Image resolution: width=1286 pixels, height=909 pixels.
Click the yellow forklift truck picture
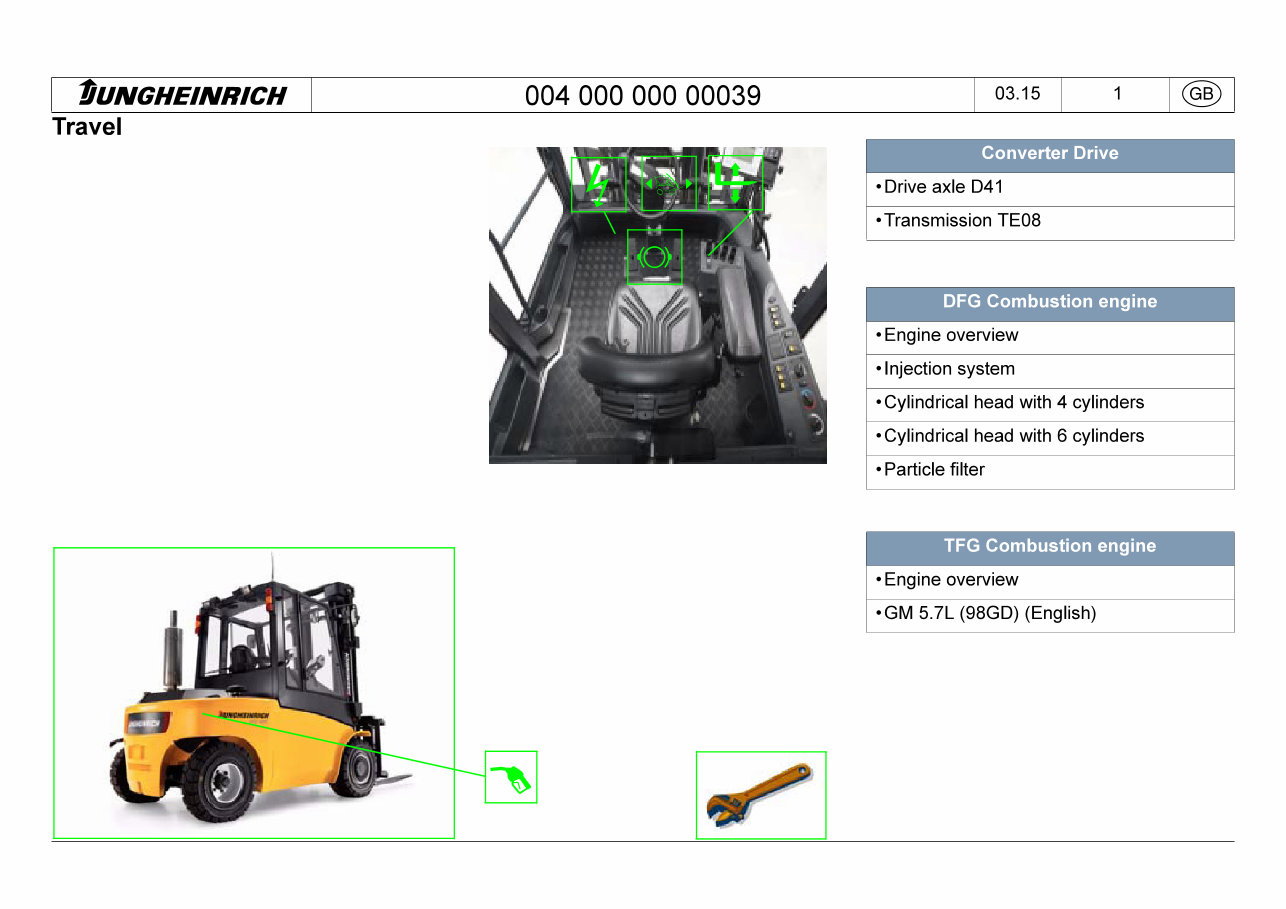coord(254,693)
